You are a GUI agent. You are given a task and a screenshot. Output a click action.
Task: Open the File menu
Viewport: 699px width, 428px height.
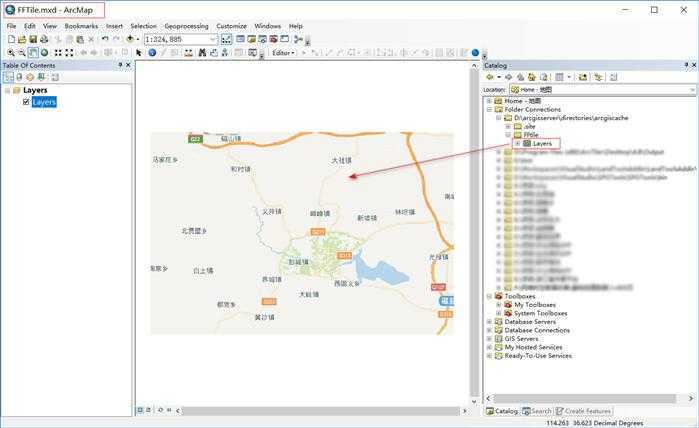(x=12, y=26)
